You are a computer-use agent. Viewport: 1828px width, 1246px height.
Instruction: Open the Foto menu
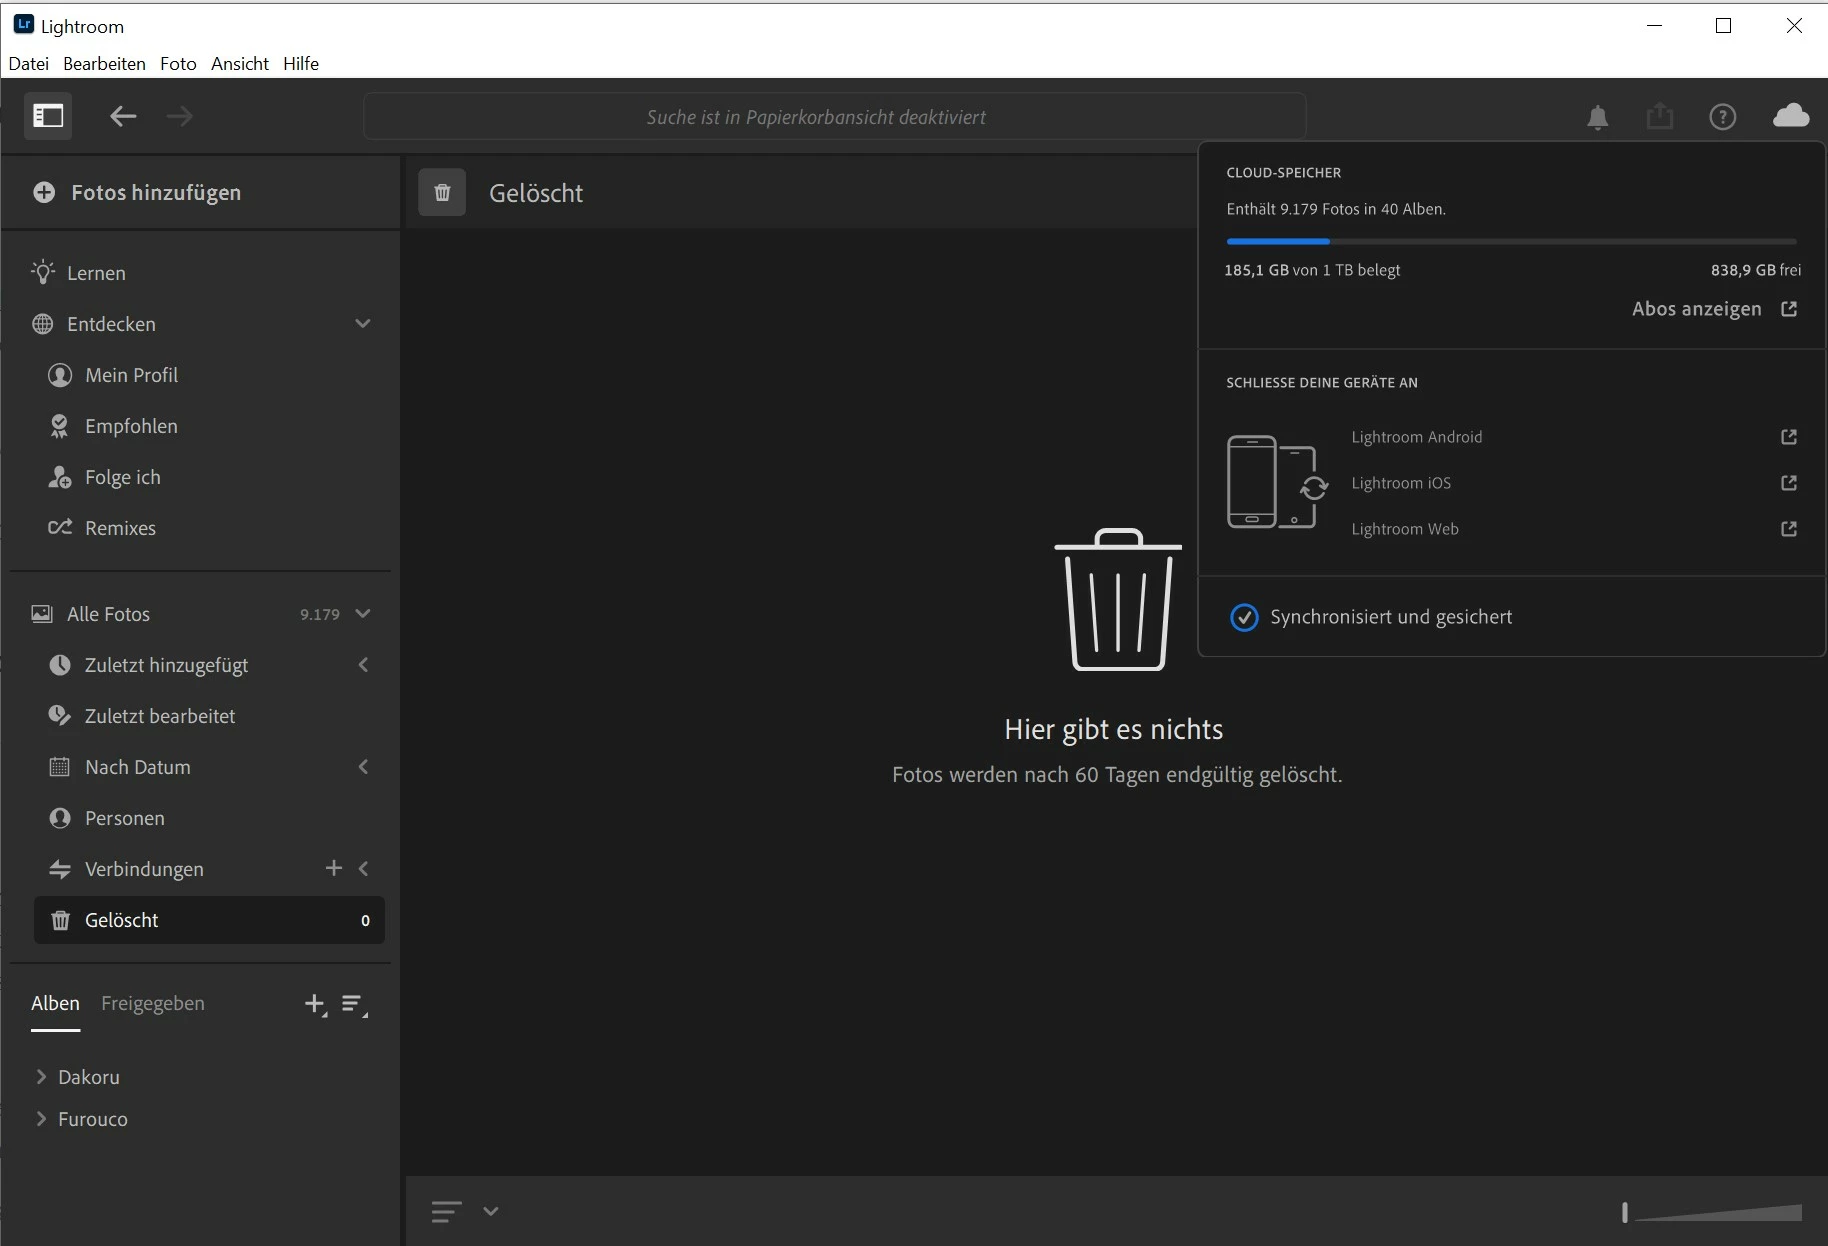178,63
